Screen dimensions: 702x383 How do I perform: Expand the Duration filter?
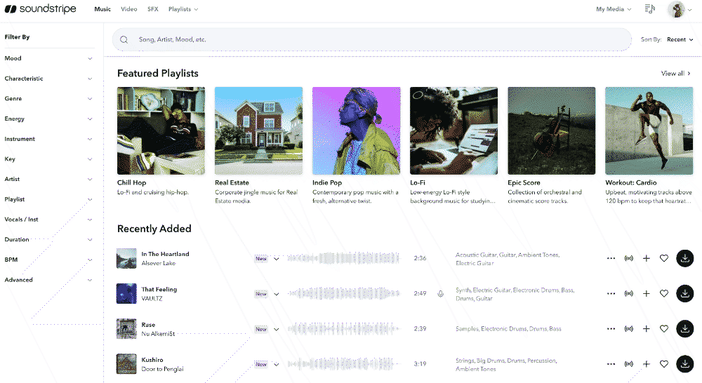point(48,240)
